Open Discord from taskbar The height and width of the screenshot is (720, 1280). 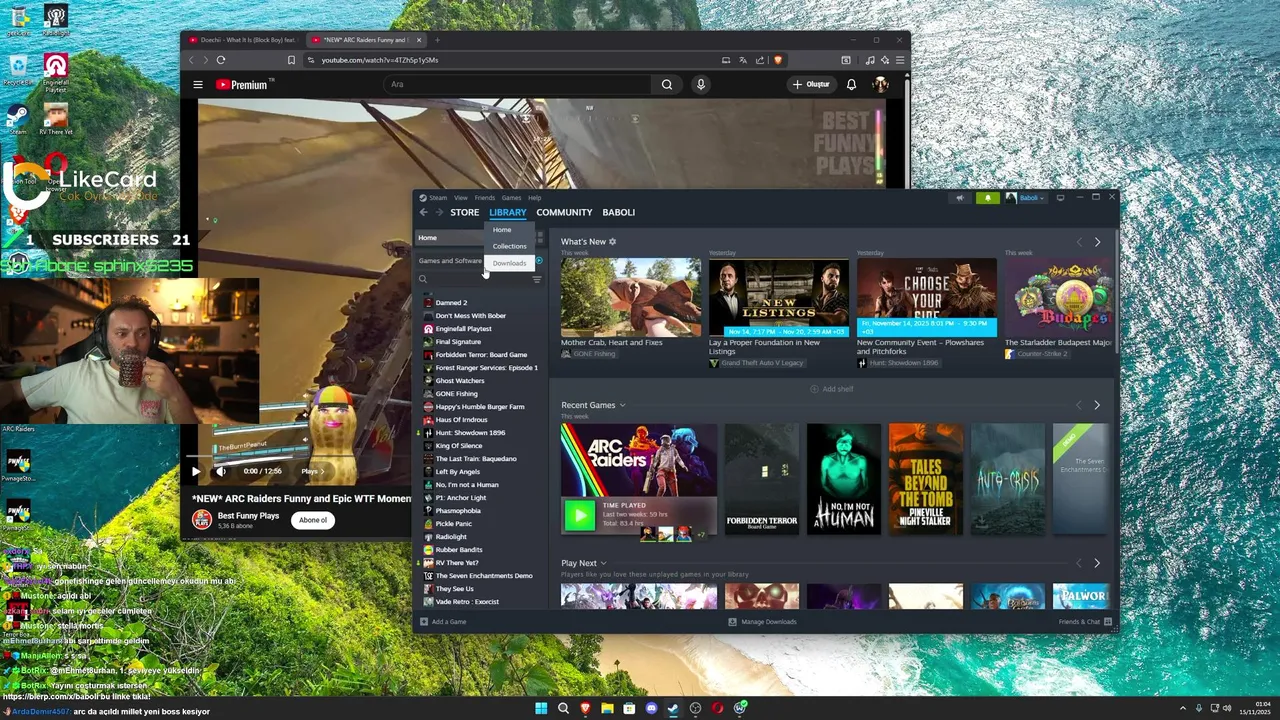[x=651, y=708]
